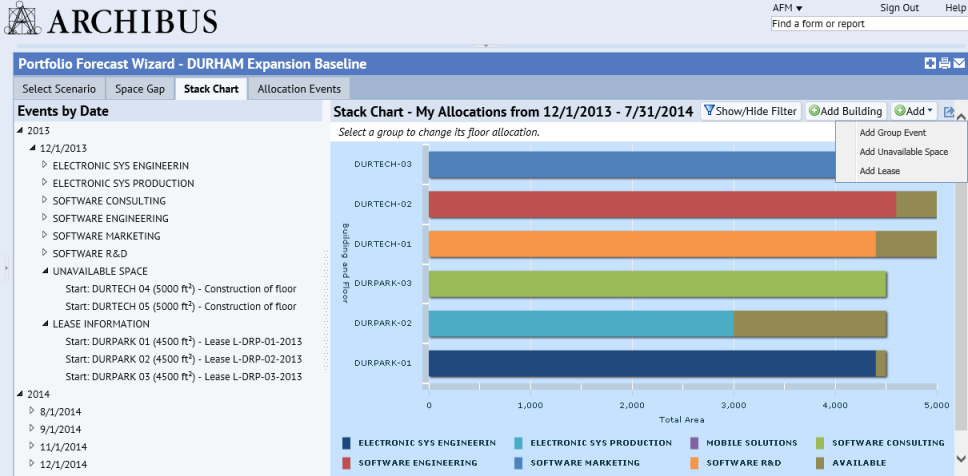
Task: Click the SOFTWARE R&D legend swatch
Action: [694, 462]
